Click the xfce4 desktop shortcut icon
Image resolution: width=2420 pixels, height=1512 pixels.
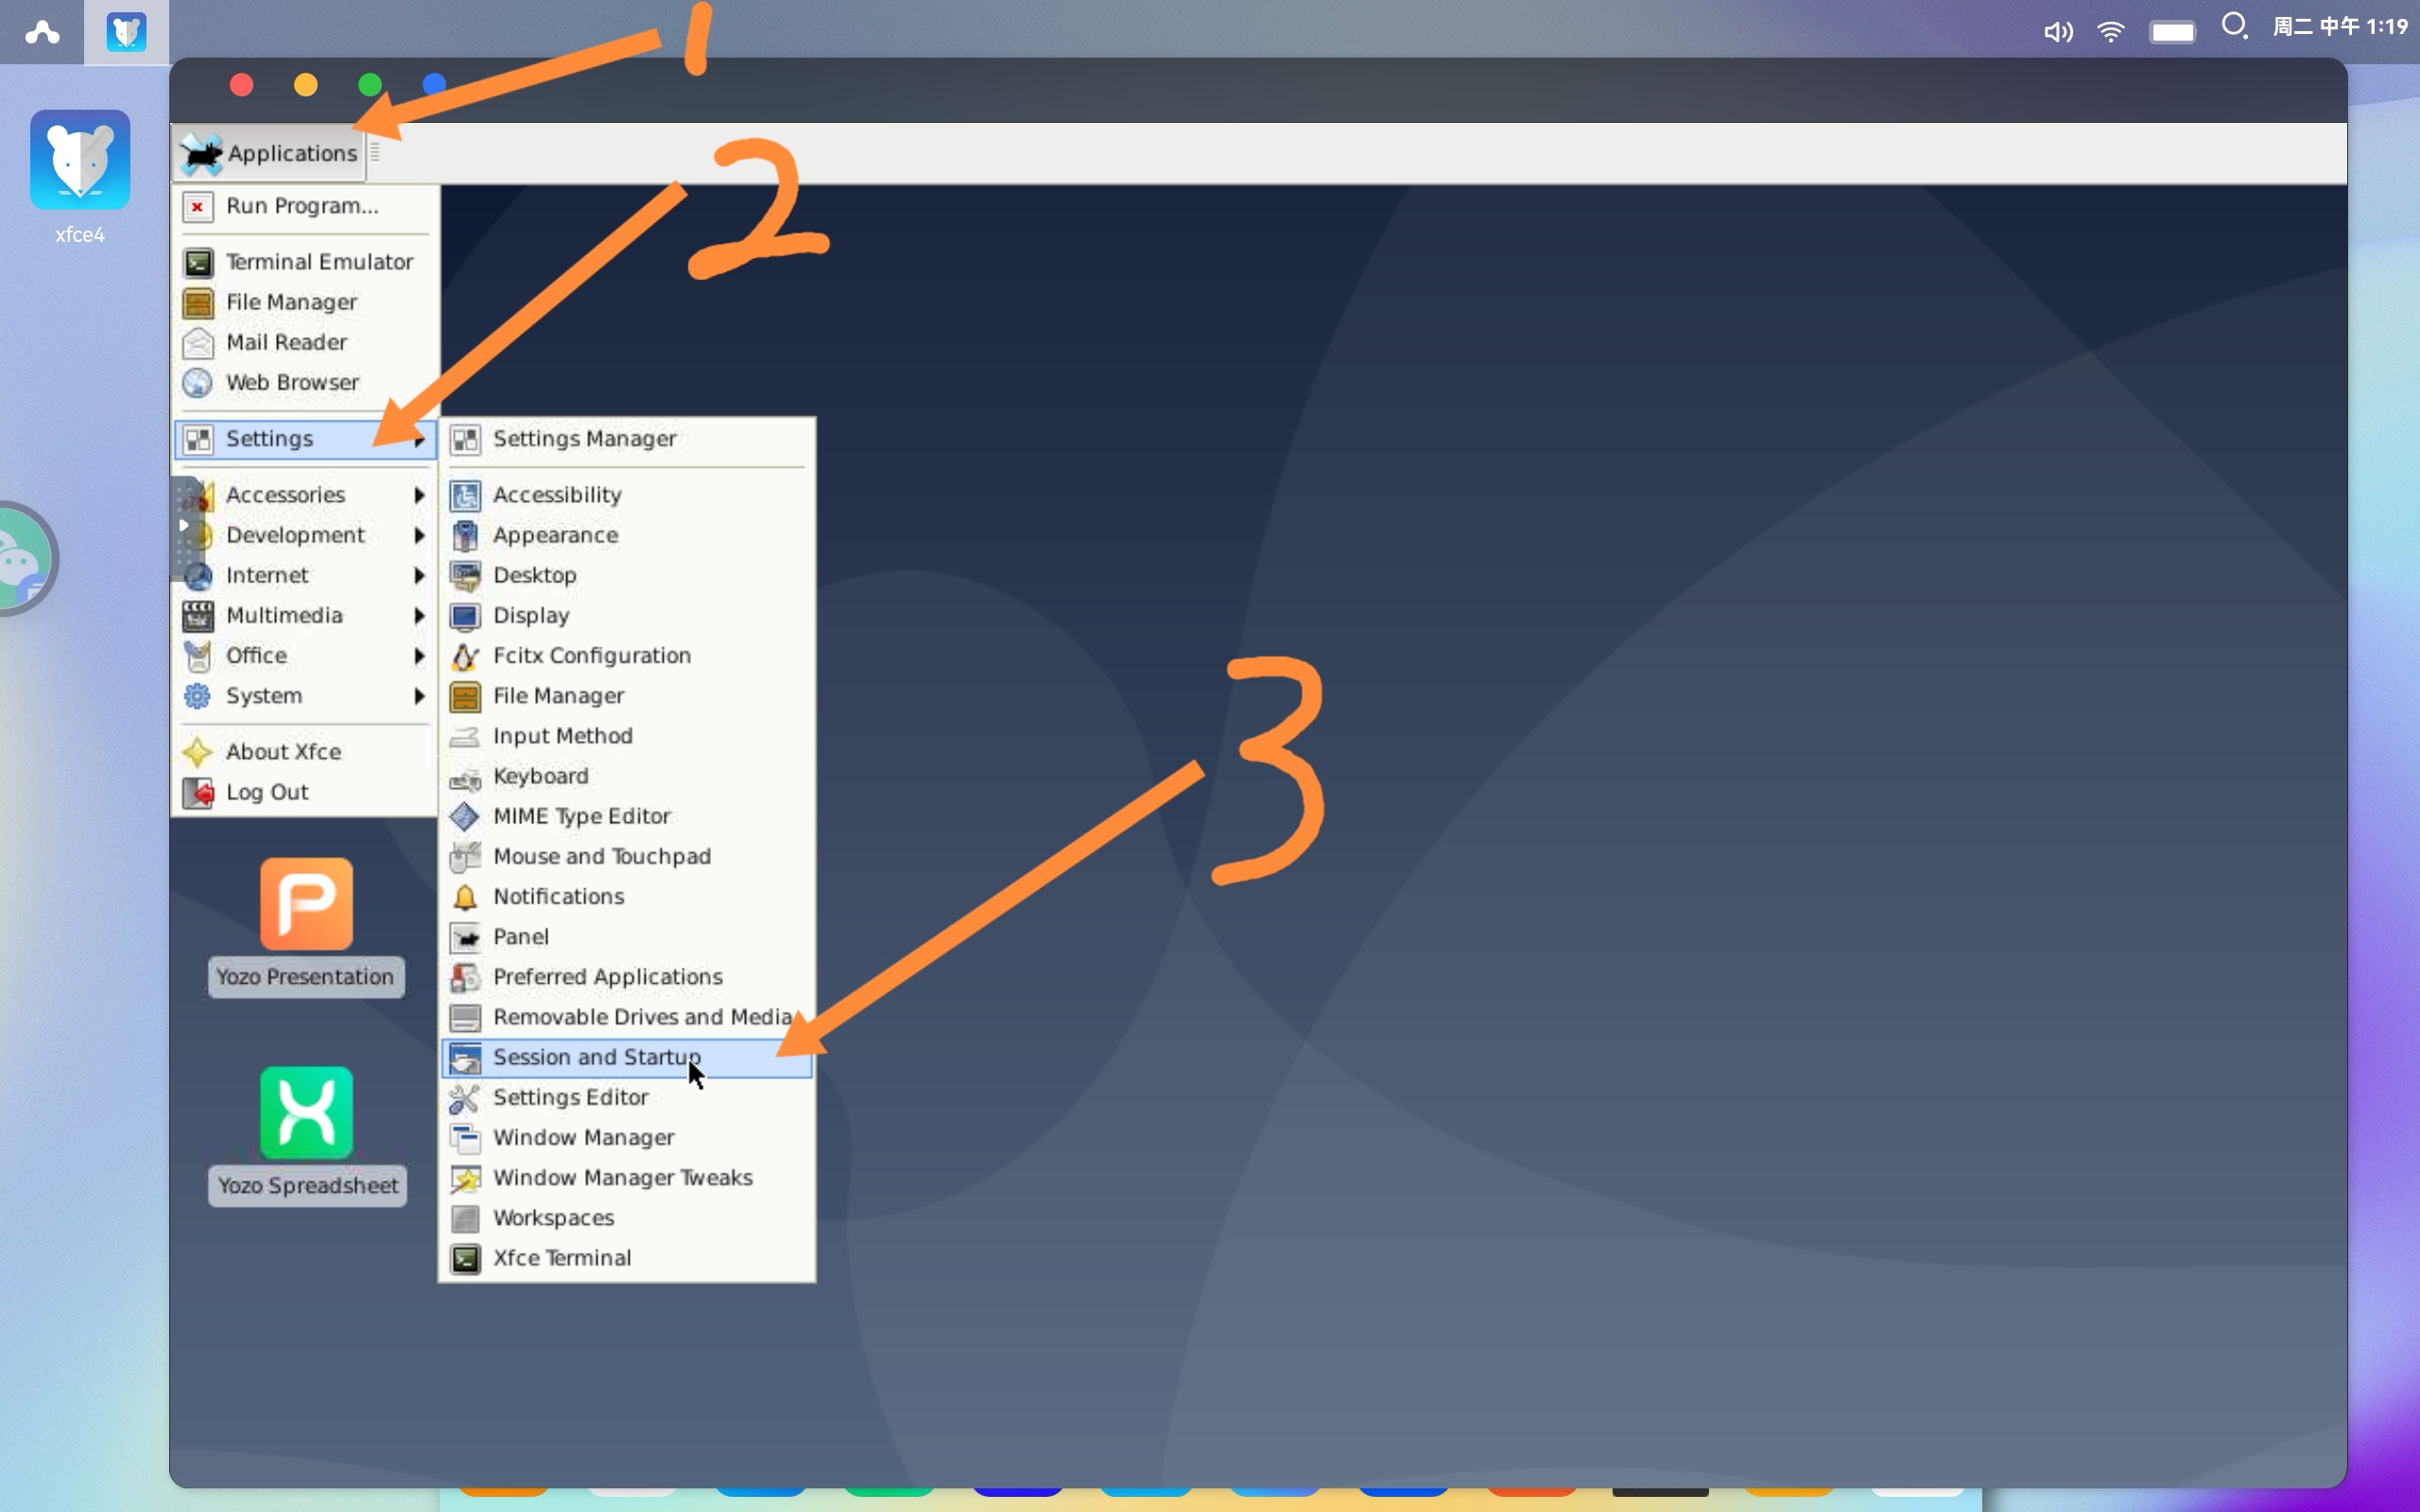point(80,160)
